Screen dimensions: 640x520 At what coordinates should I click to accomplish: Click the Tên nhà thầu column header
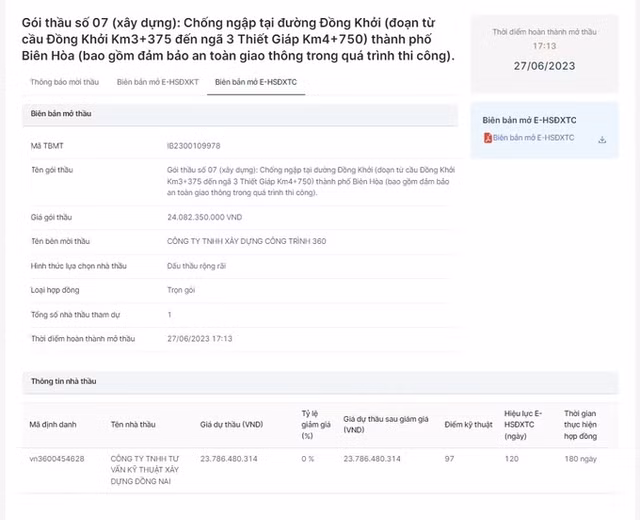(x=134, y=424)
